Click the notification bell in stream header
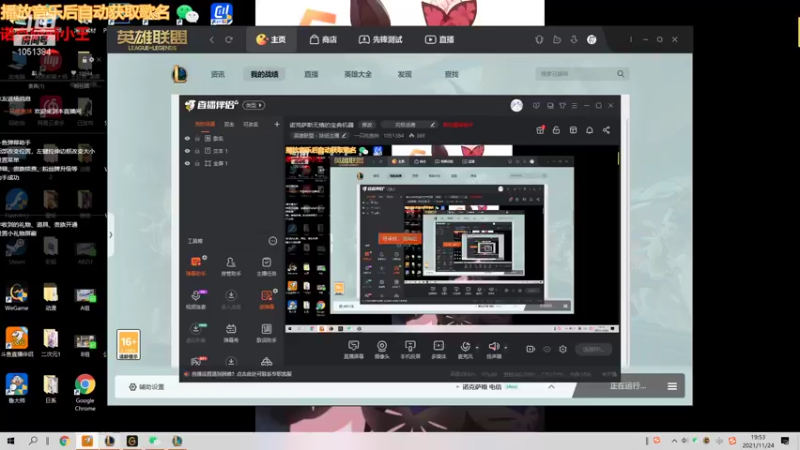Screen dimensions: 800x450 coord(589,130)
